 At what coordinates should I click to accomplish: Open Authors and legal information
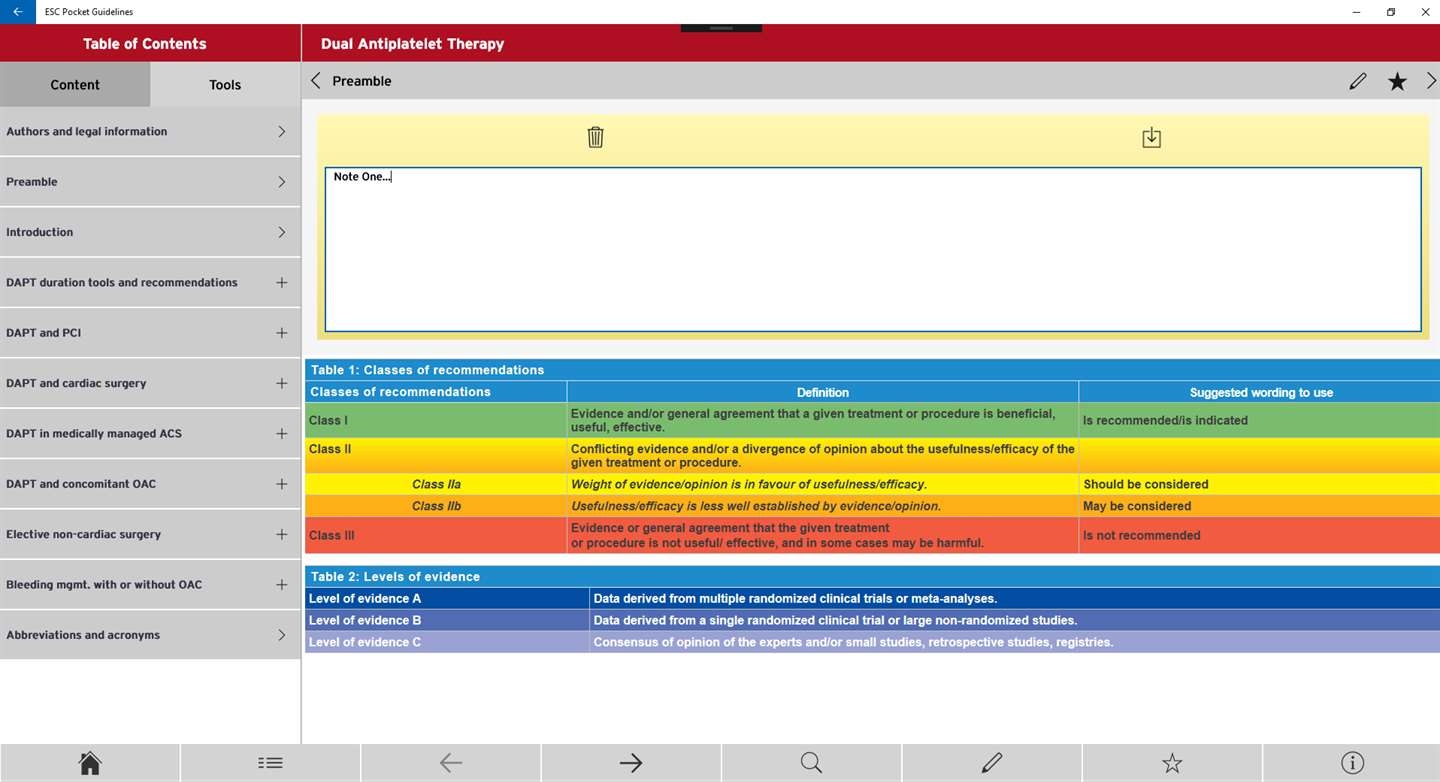[150, 132]
